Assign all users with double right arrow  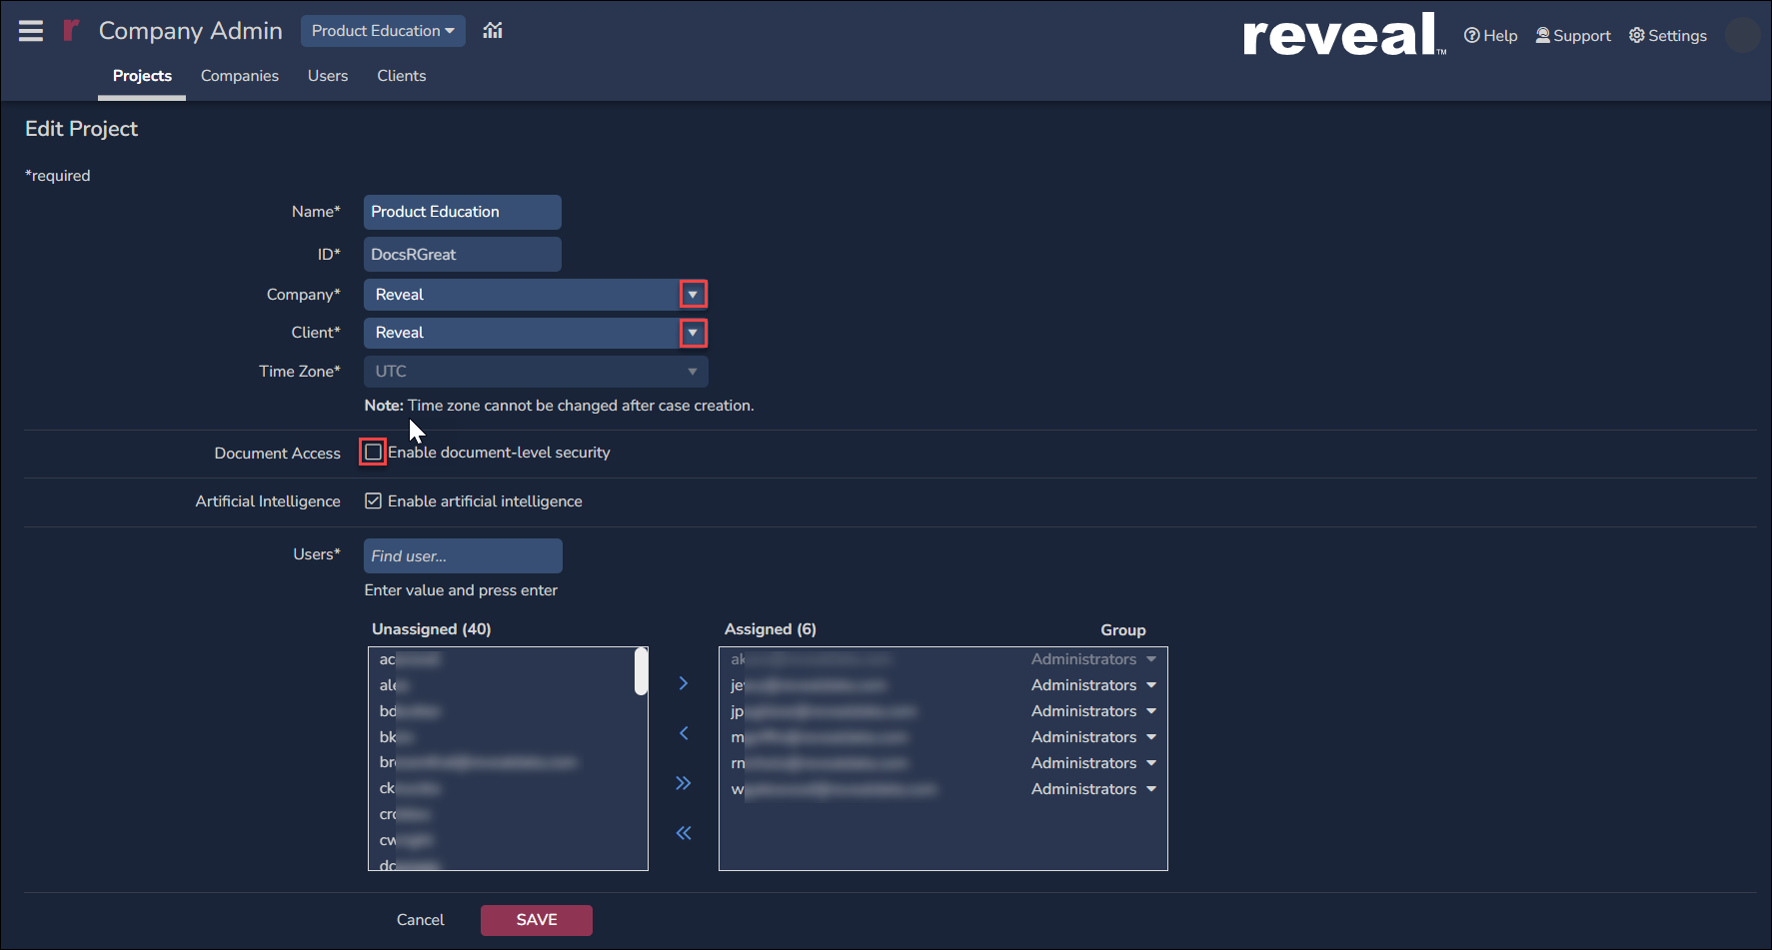point(684,783)
